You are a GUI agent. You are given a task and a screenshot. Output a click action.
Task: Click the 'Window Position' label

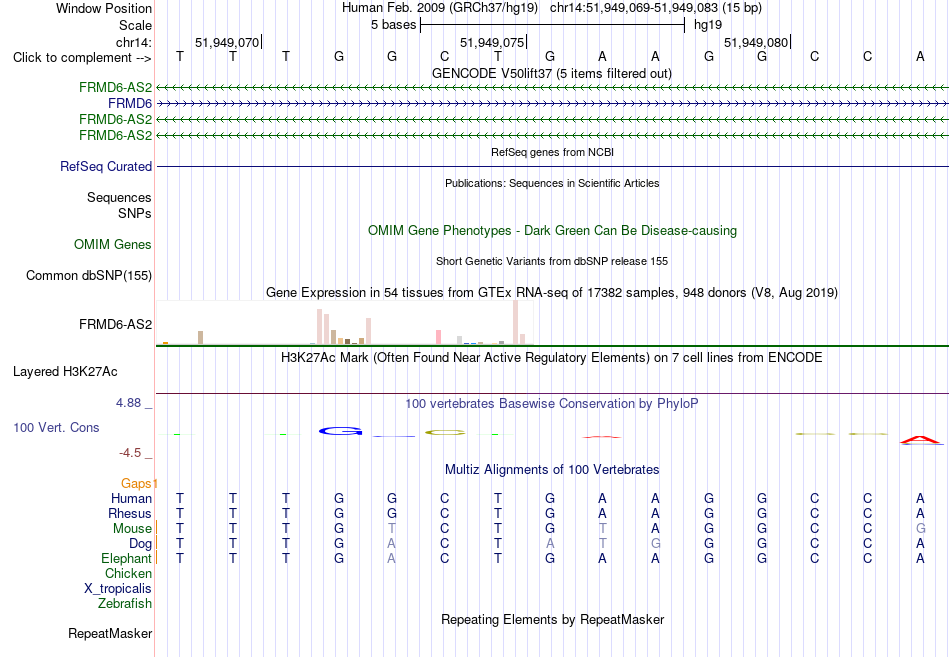pyautogui.click(x=104, y=8)
